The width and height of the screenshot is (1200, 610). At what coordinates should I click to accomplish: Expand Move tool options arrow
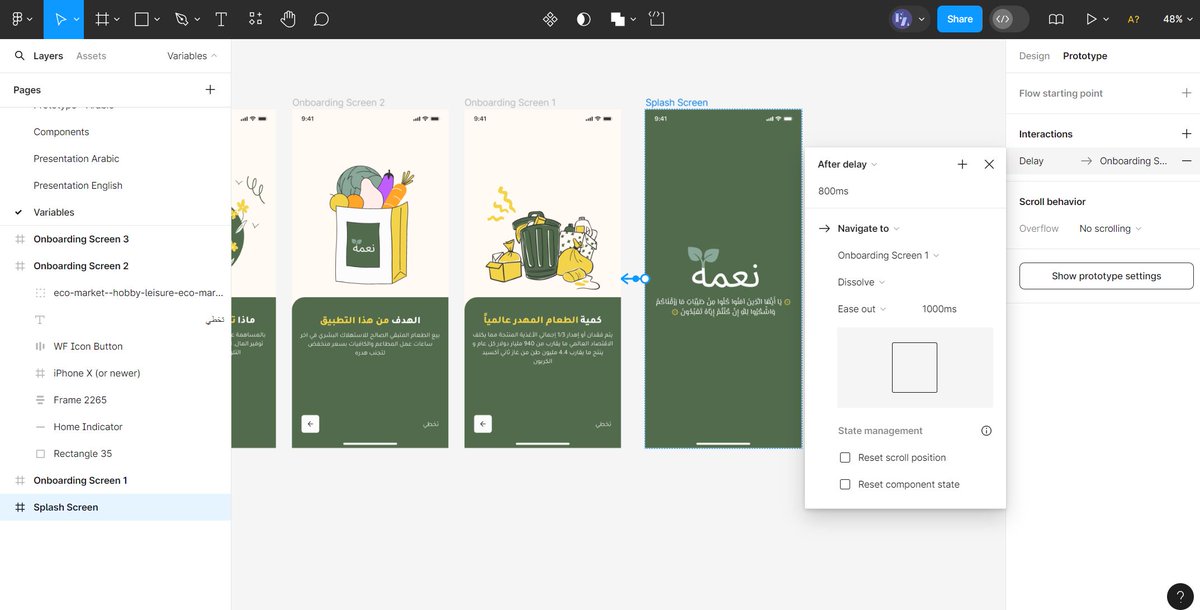click(x=77, y=19)
